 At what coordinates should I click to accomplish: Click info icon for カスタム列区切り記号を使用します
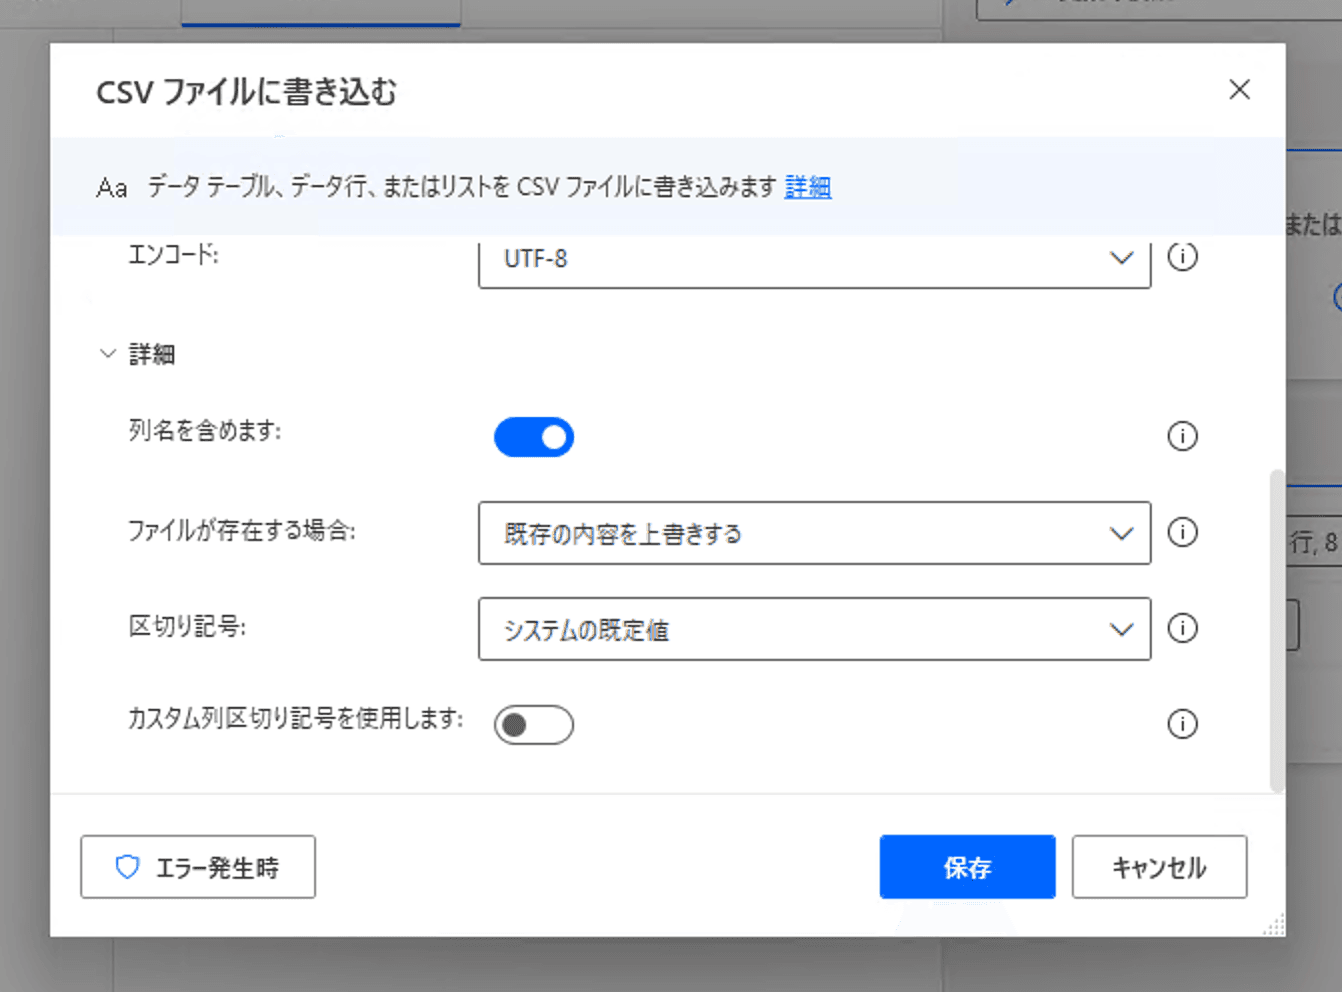tap(1182, 724)
